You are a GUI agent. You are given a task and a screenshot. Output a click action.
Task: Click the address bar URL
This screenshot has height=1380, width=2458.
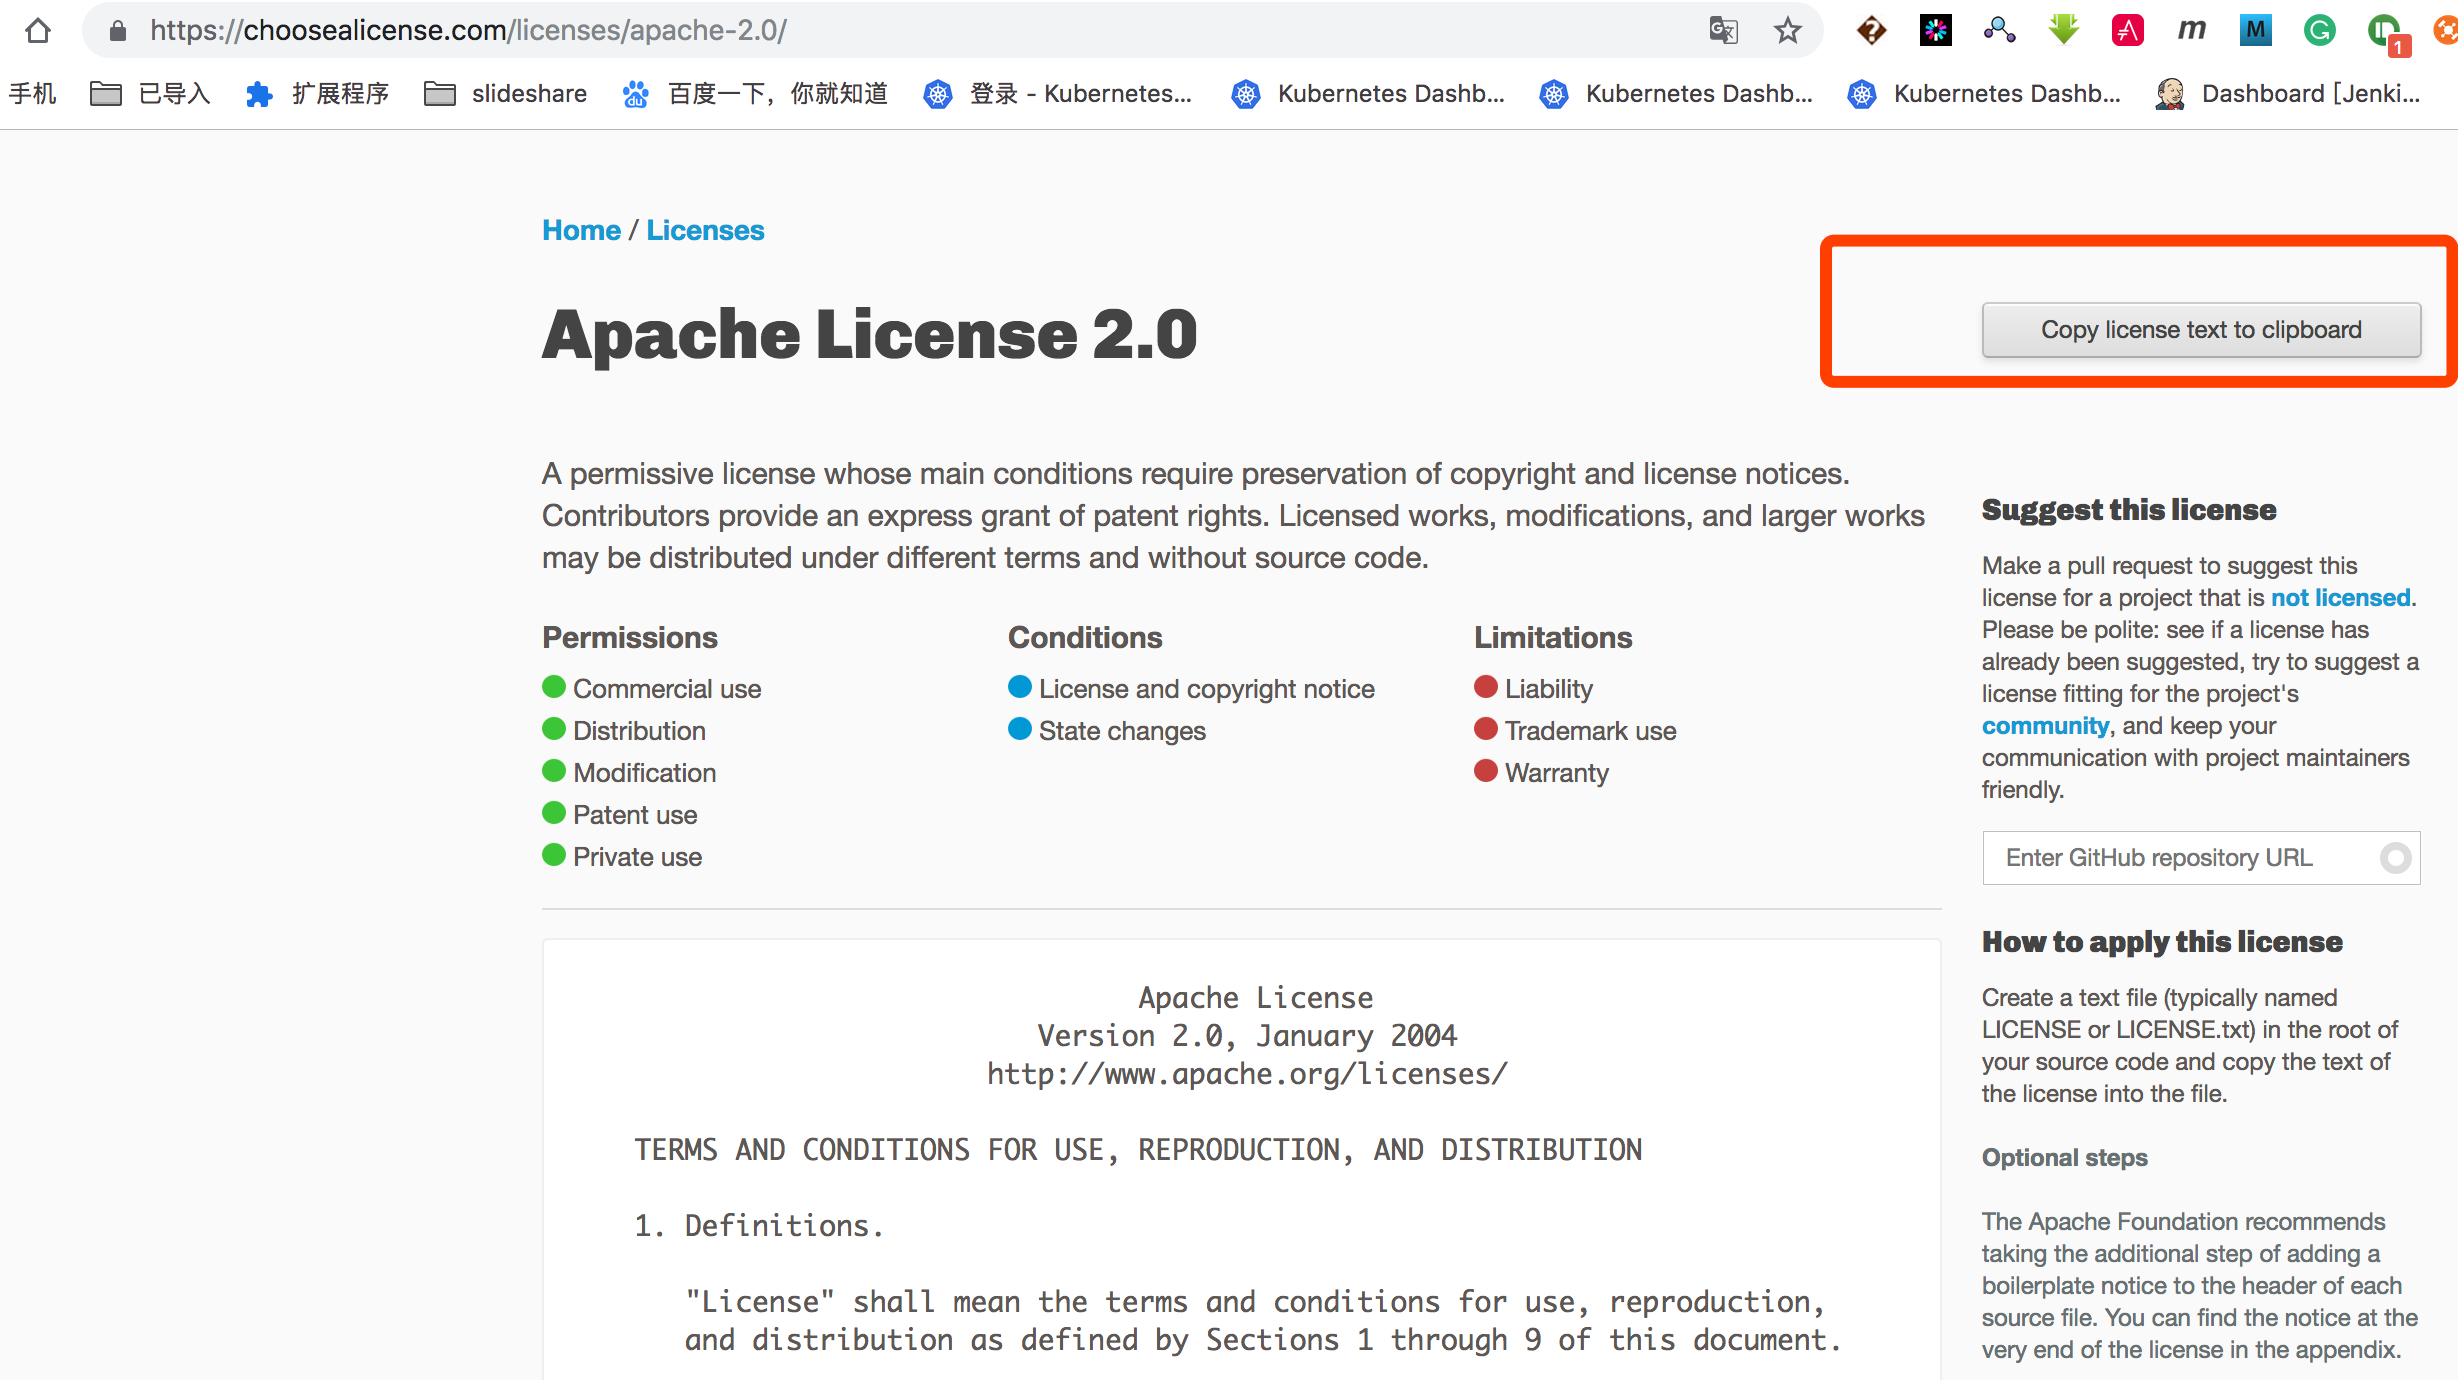468,31
